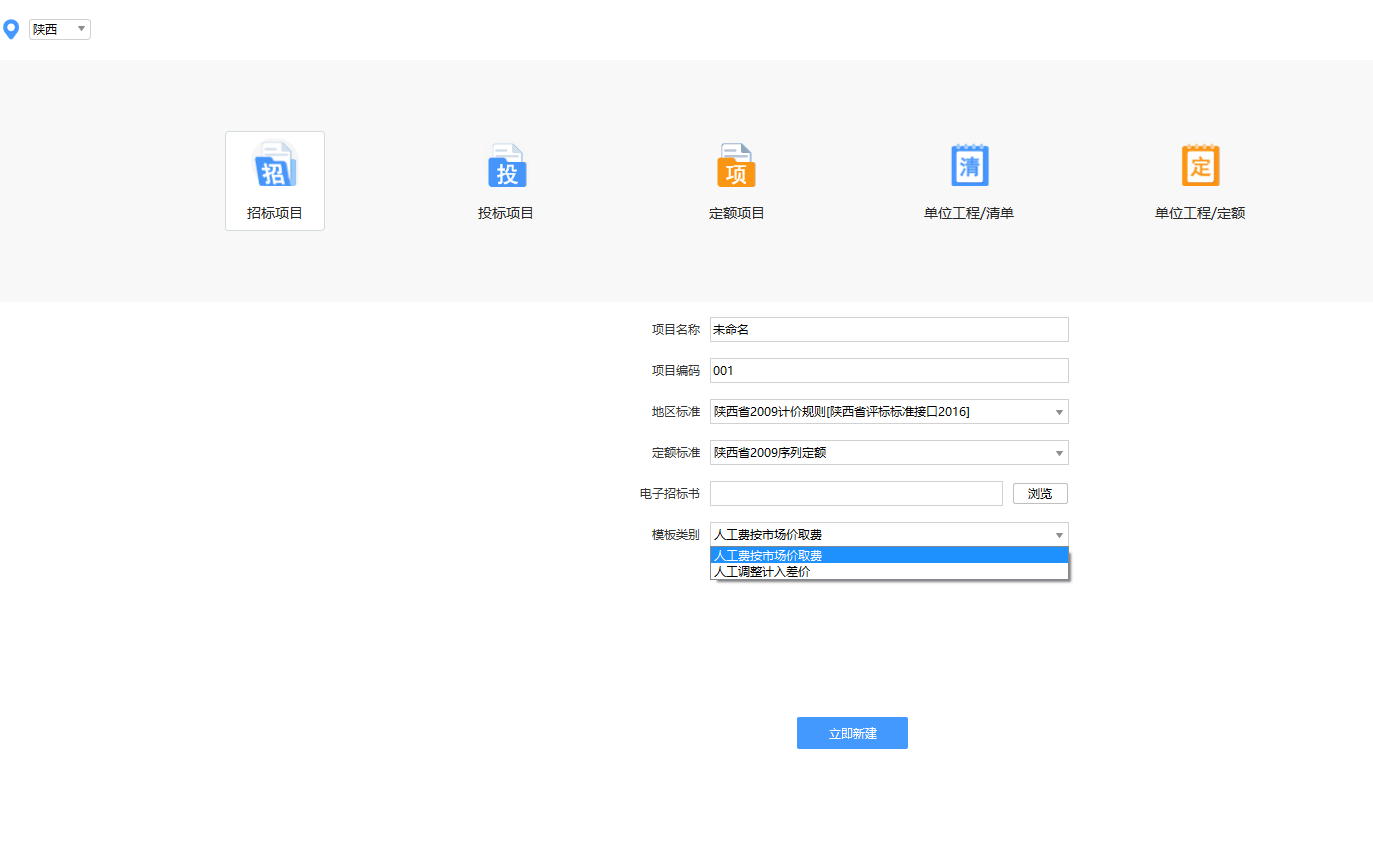
Task: Select the 招标项目 project type icon
Action: coord(275,166)
